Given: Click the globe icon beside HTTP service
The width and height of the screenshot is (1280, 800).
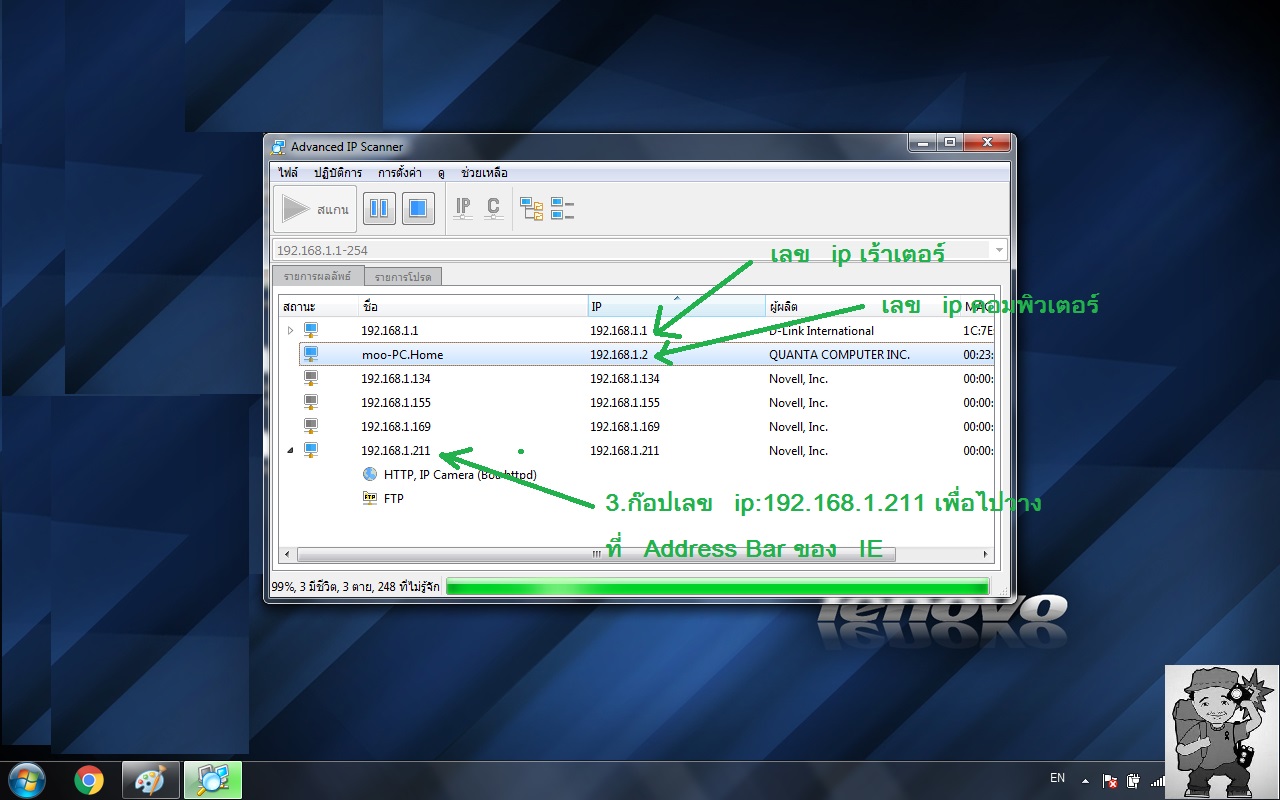Looking at the screenshot, I should [370, 475].
